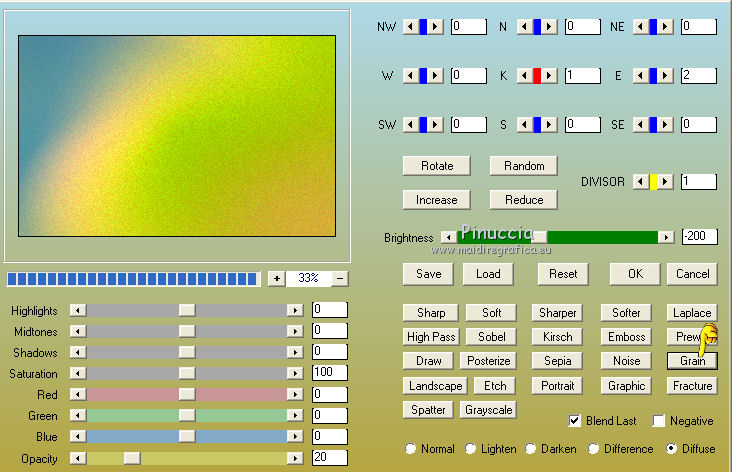Decrease the NW value with left arrow

pyautogui.click(x=411, y=27)
